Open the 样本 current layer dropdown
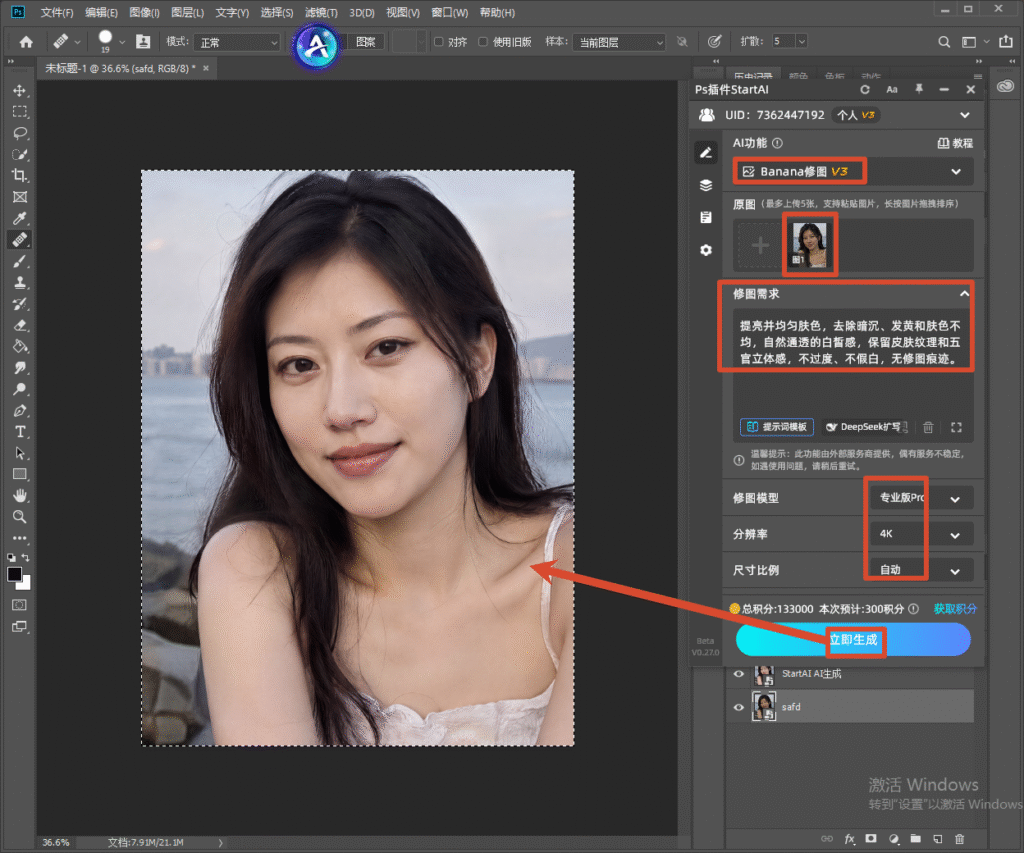Screen dimensions: 1024x853 click(620, 42)
